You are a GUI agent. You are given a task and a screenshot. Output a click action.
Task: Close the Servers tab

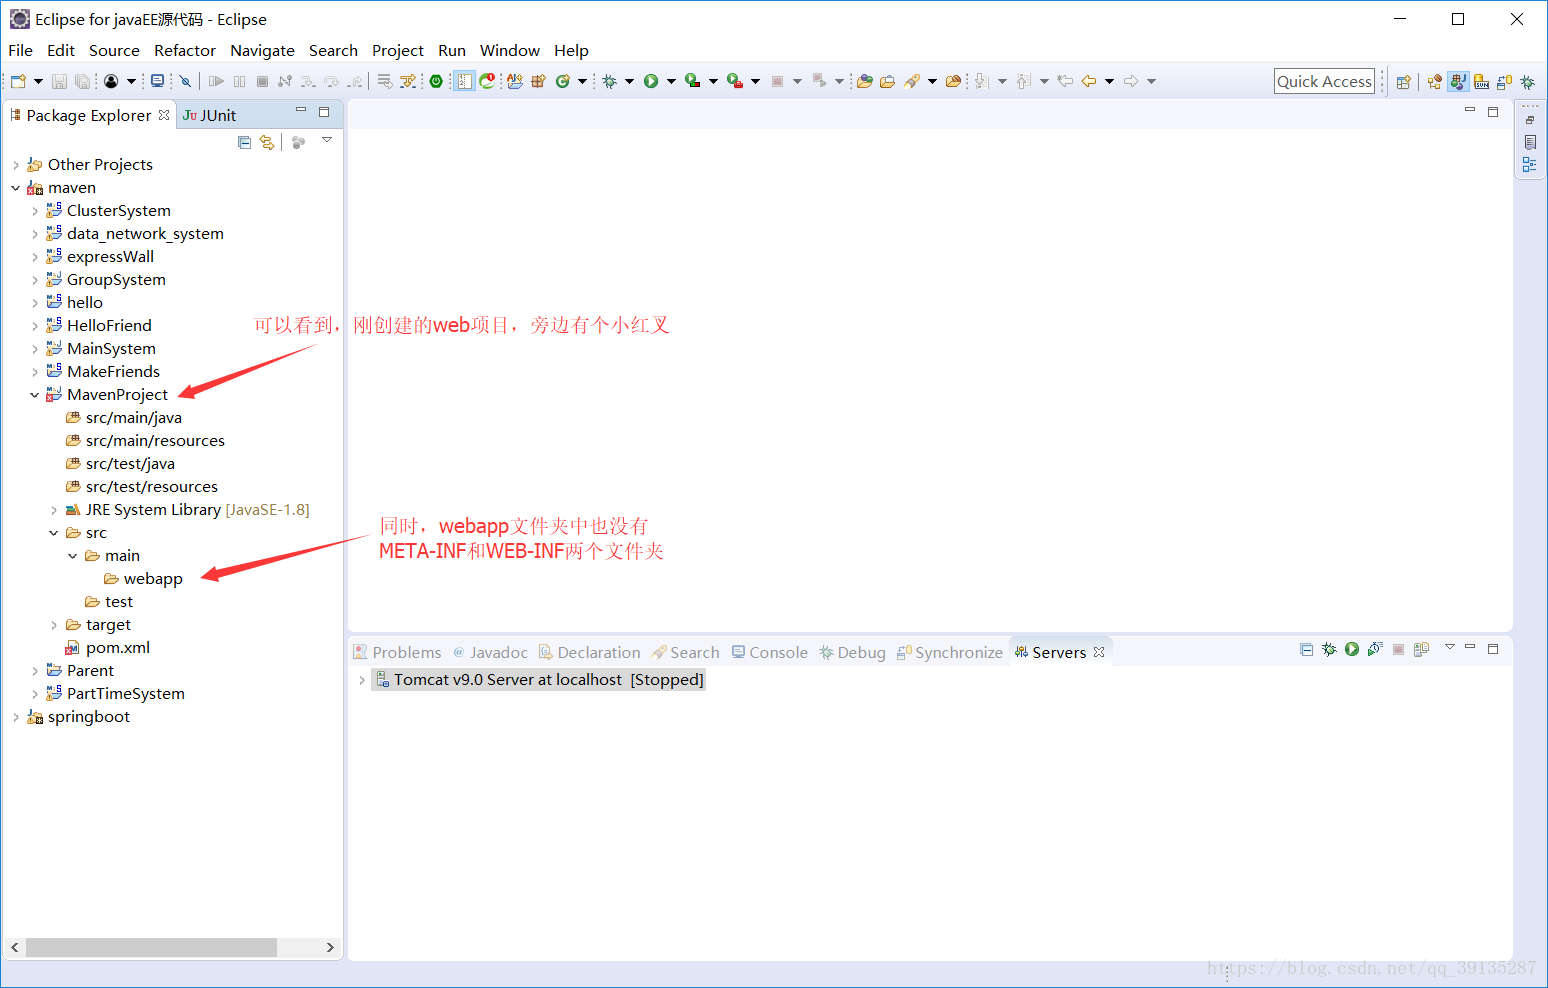click(1099, 652)
